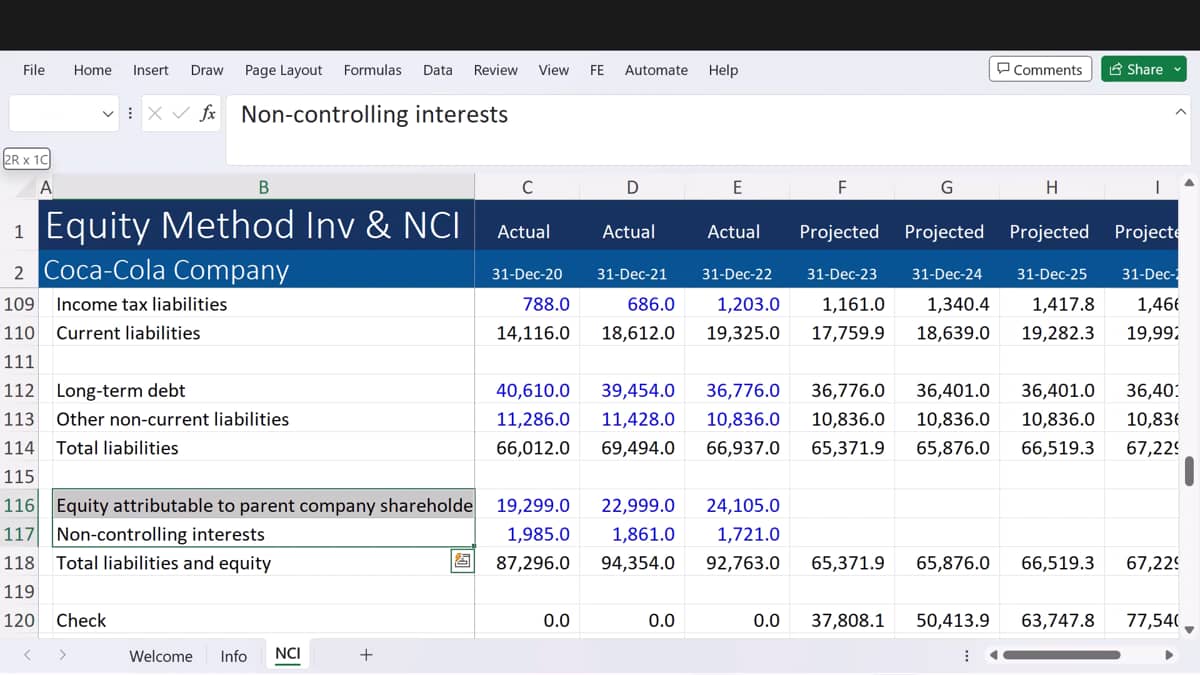Cancel formula entry with the X icon
Screen dimensions: 1200x675
[154, 114]
